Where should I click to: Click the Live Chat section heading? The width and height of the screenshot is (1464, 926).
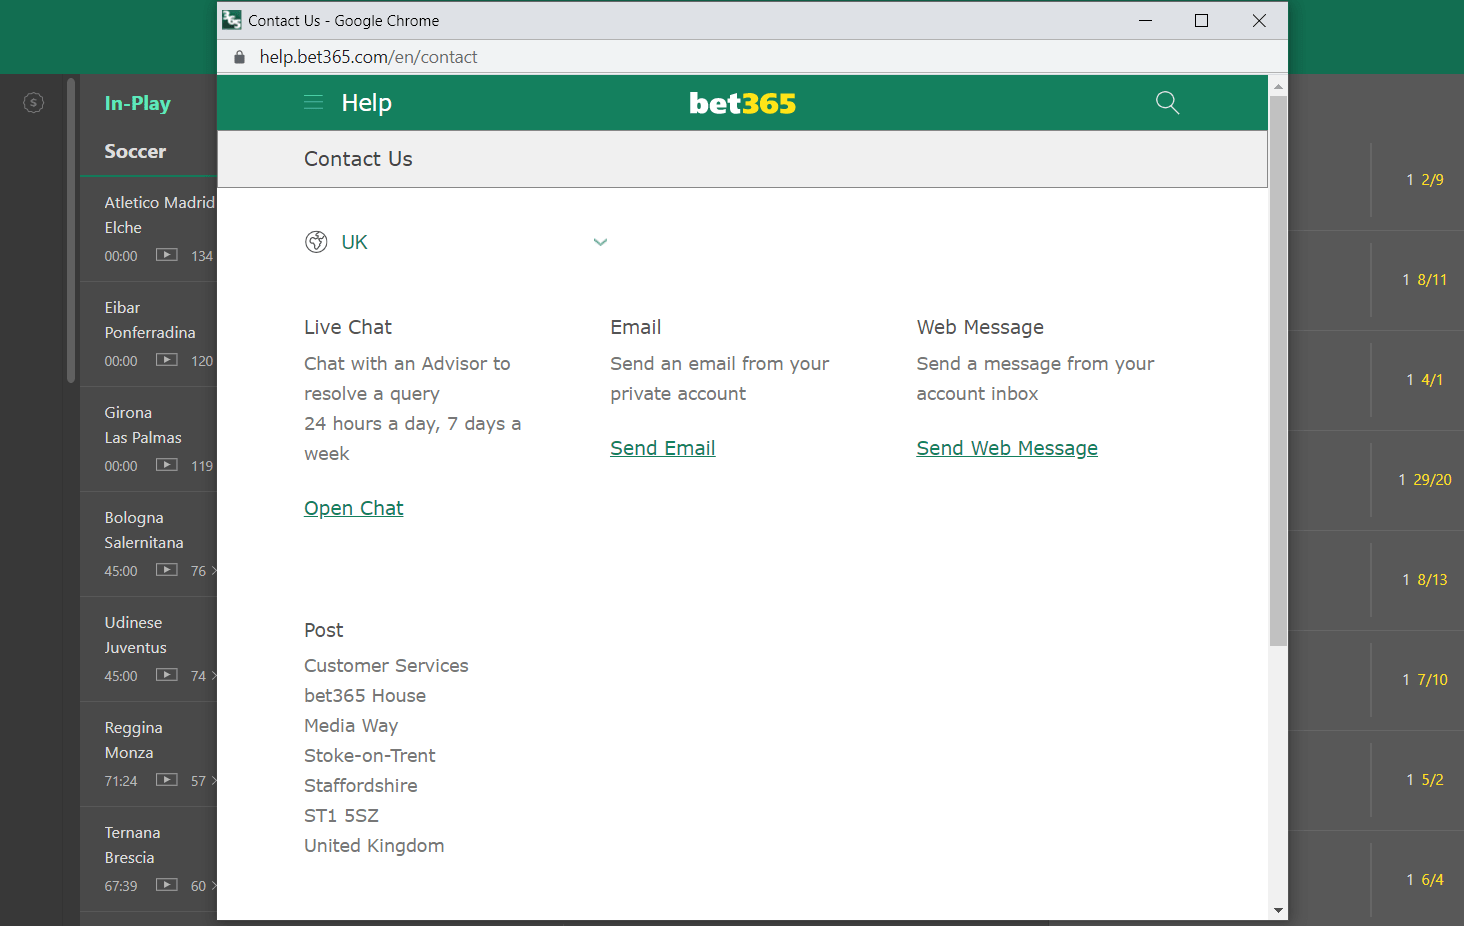[348, 327]
